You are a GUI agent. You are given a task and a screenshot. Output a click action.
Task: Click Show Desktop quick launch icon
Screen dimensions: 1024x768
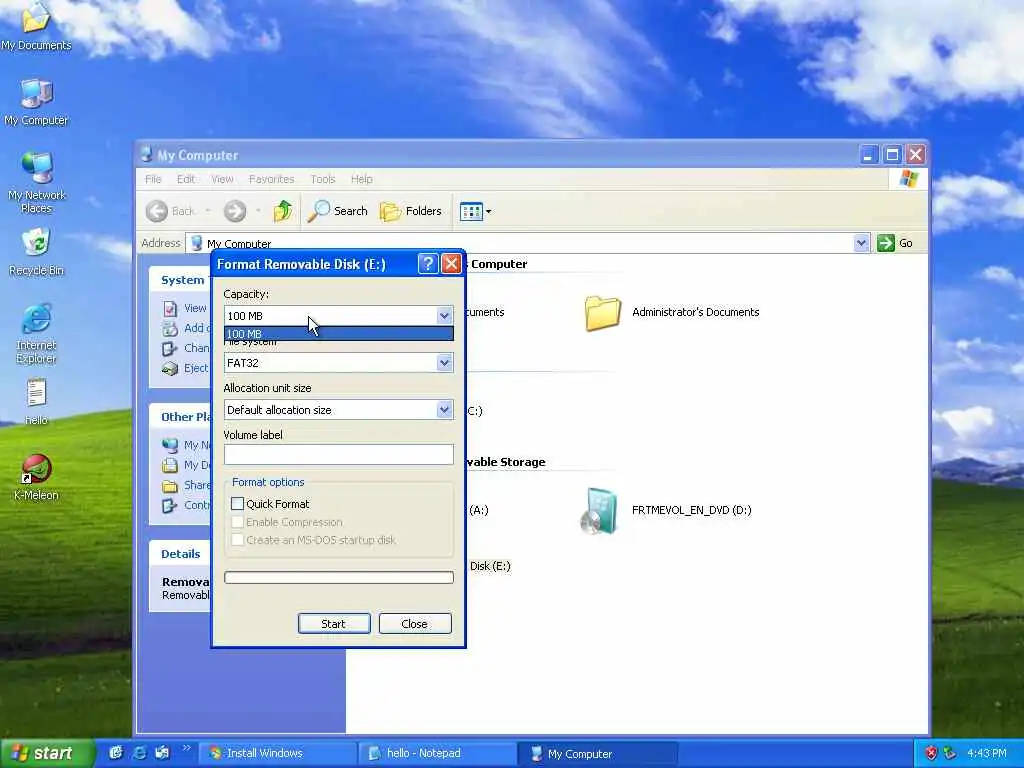click(x=116, y=753)
